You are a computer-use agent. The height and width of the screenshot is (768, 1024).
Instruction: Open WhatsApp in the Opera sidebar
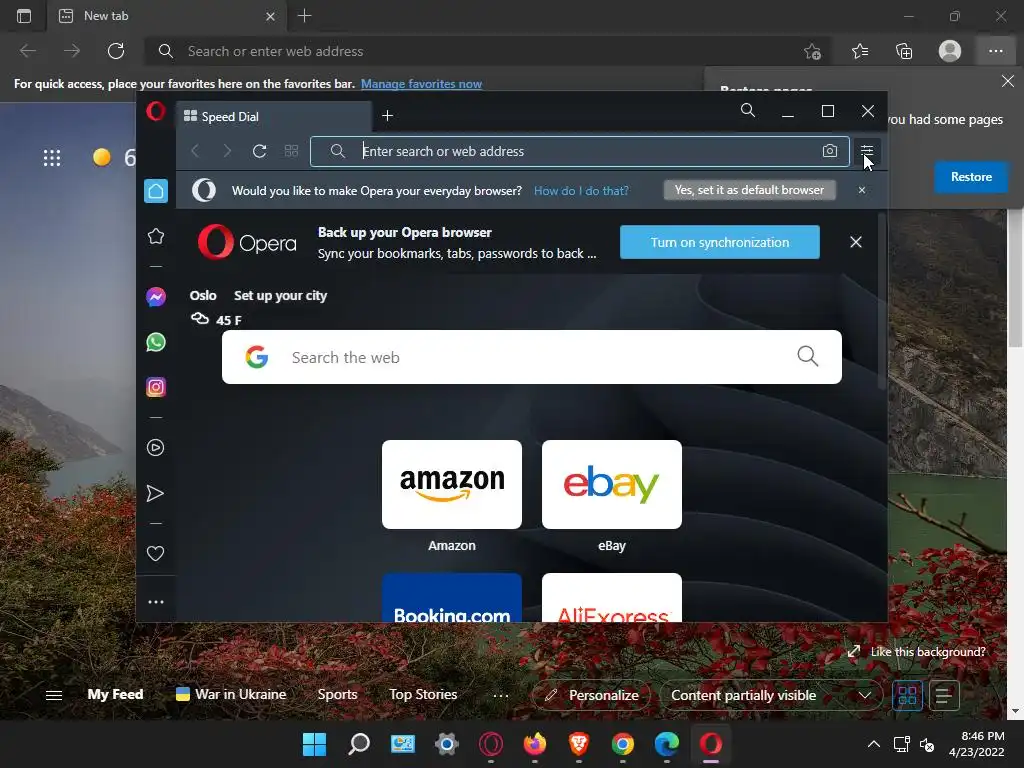click(155, 342)
